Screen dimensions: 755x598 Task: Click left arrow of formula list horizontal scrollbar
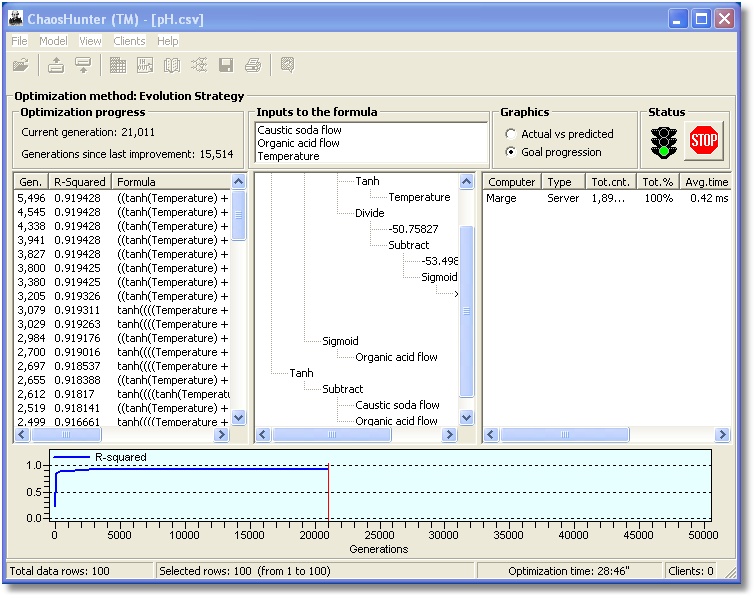[22, 435]
